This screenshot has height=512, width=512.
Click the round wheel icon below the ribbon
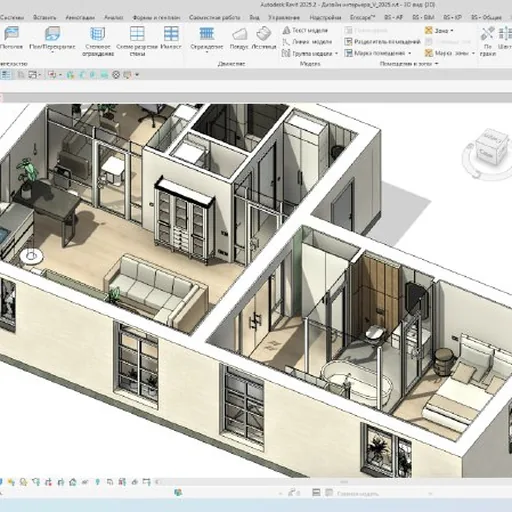click(x=116, y=75)
